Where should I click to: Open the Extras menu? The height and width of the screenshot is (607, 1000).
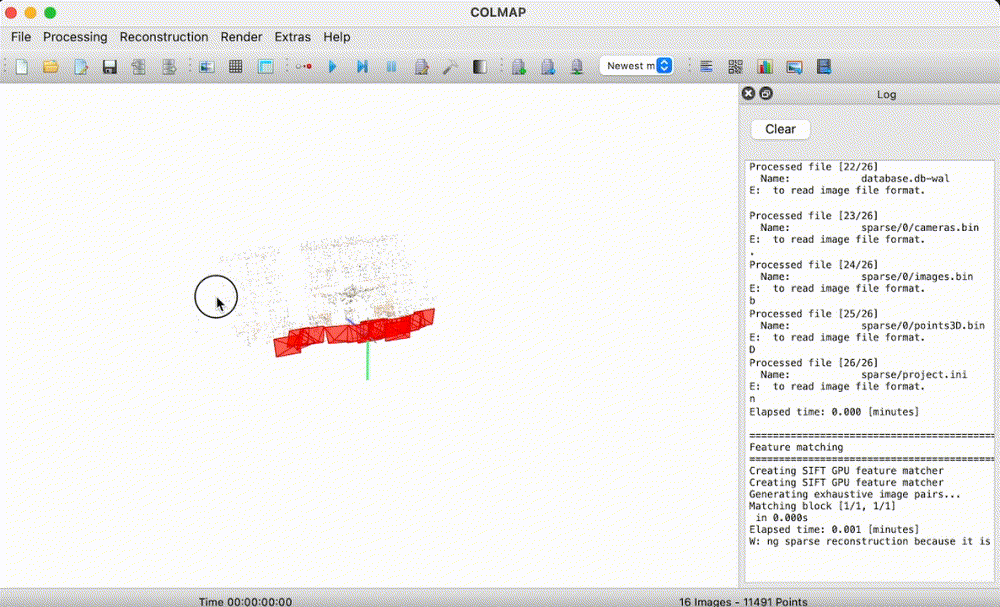(x=293, y=37)
